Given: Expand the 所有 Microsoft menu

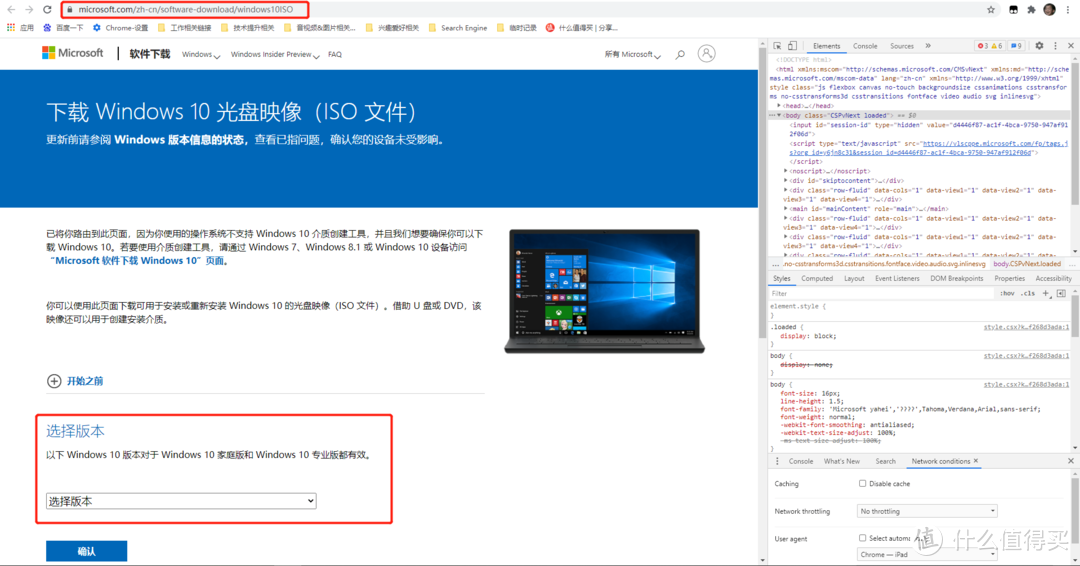Looking at the screenshot, I should coord(632,54).
